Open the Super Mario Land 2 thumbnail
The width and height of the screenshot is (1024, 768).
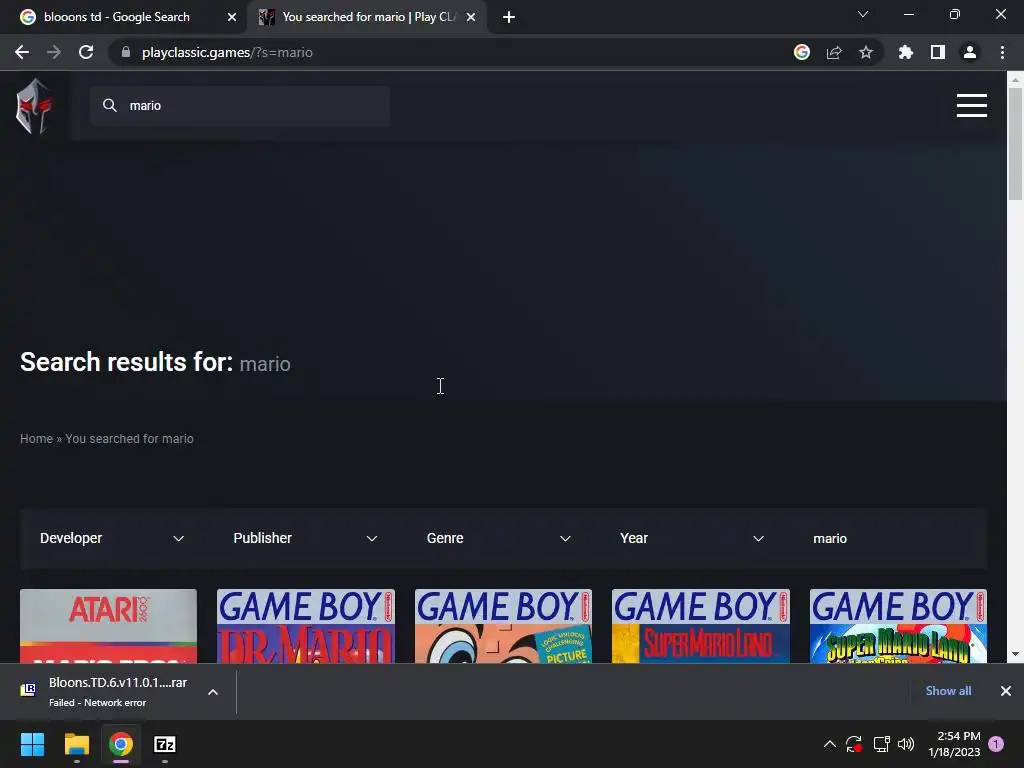[x=899, y=626]
